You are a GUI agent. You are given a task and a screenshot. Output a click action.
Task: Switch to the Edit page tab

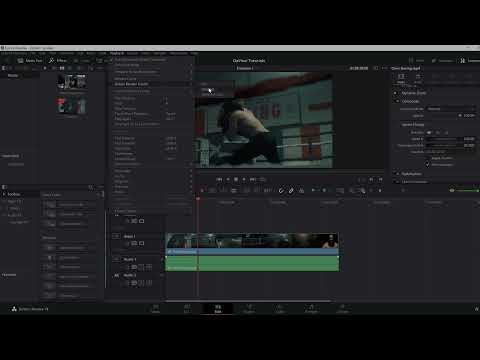pyautogui.click(x=218, y=309)
